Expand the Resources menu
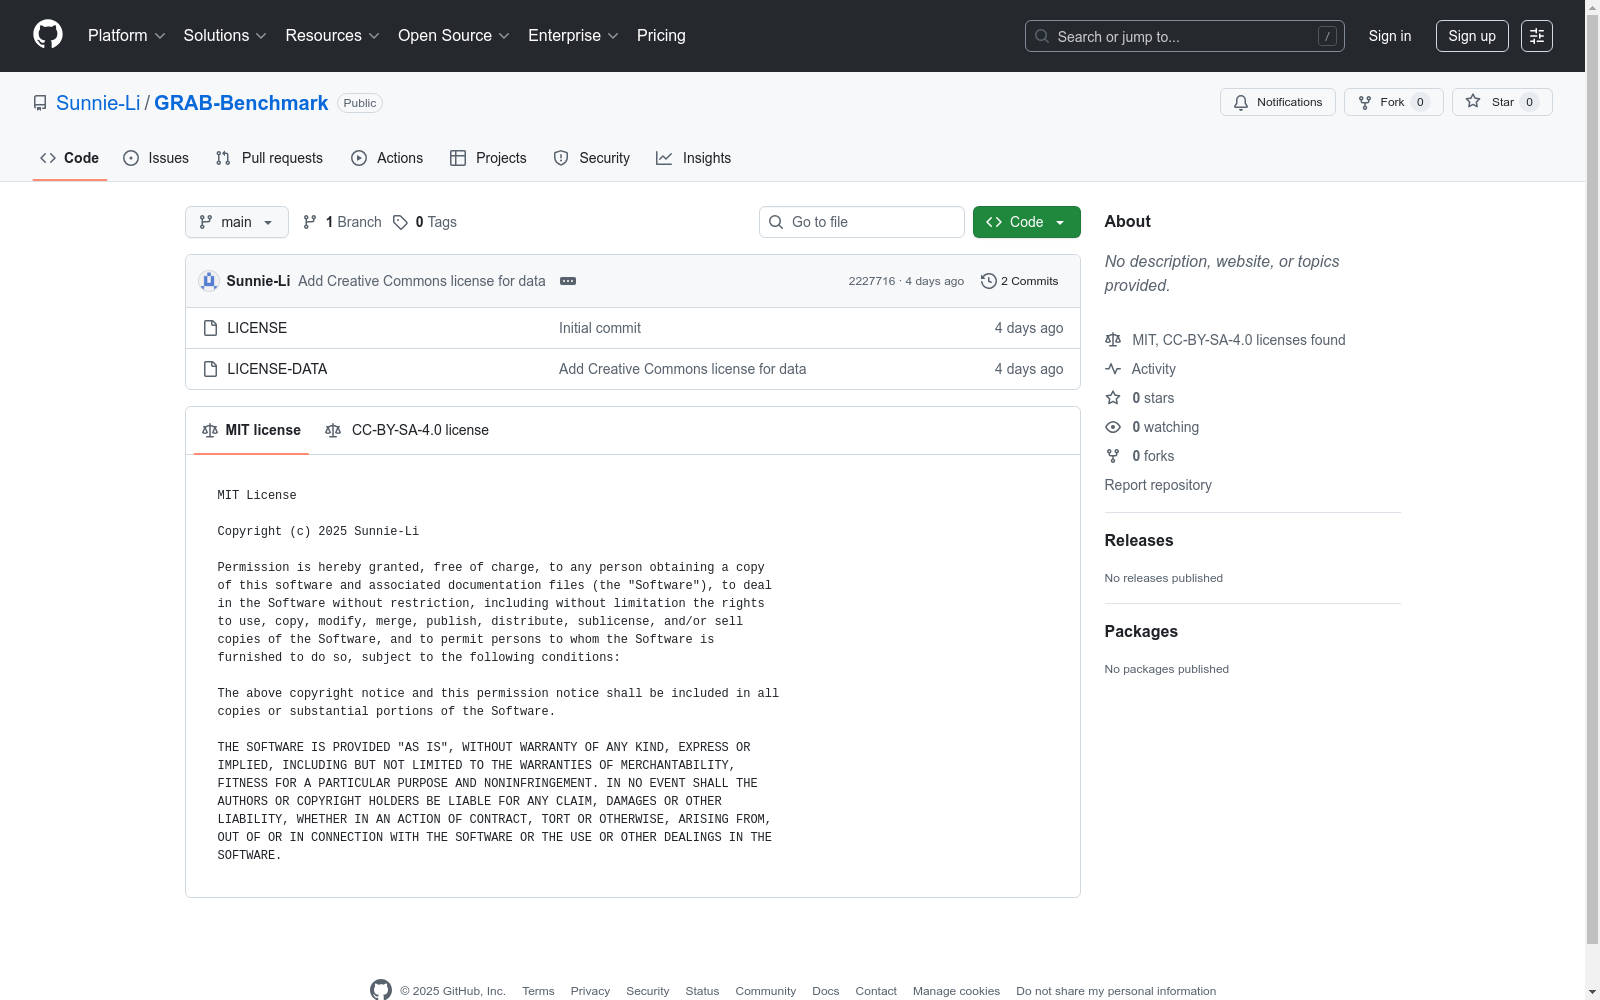The image size is (1600, 1000). coord(333,36)
